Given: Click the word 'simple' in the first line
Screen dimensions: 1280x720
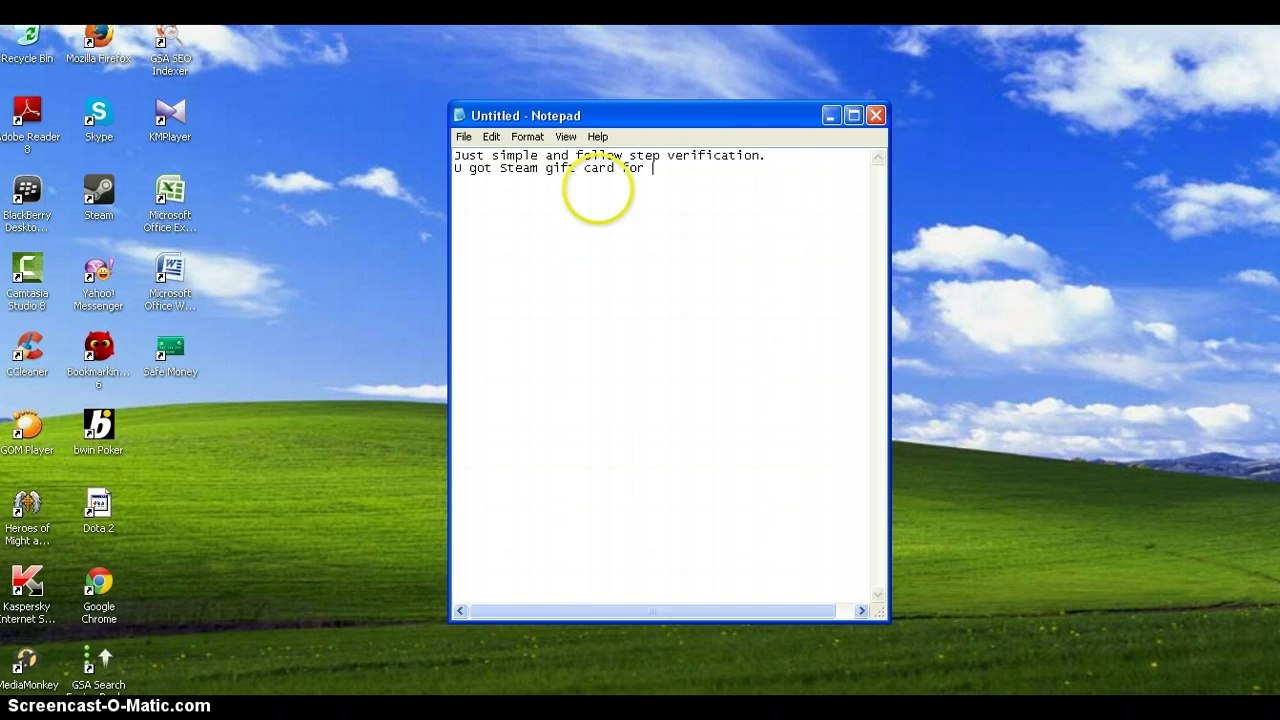Looking at the screenshot, I should [x=515, y=156].
